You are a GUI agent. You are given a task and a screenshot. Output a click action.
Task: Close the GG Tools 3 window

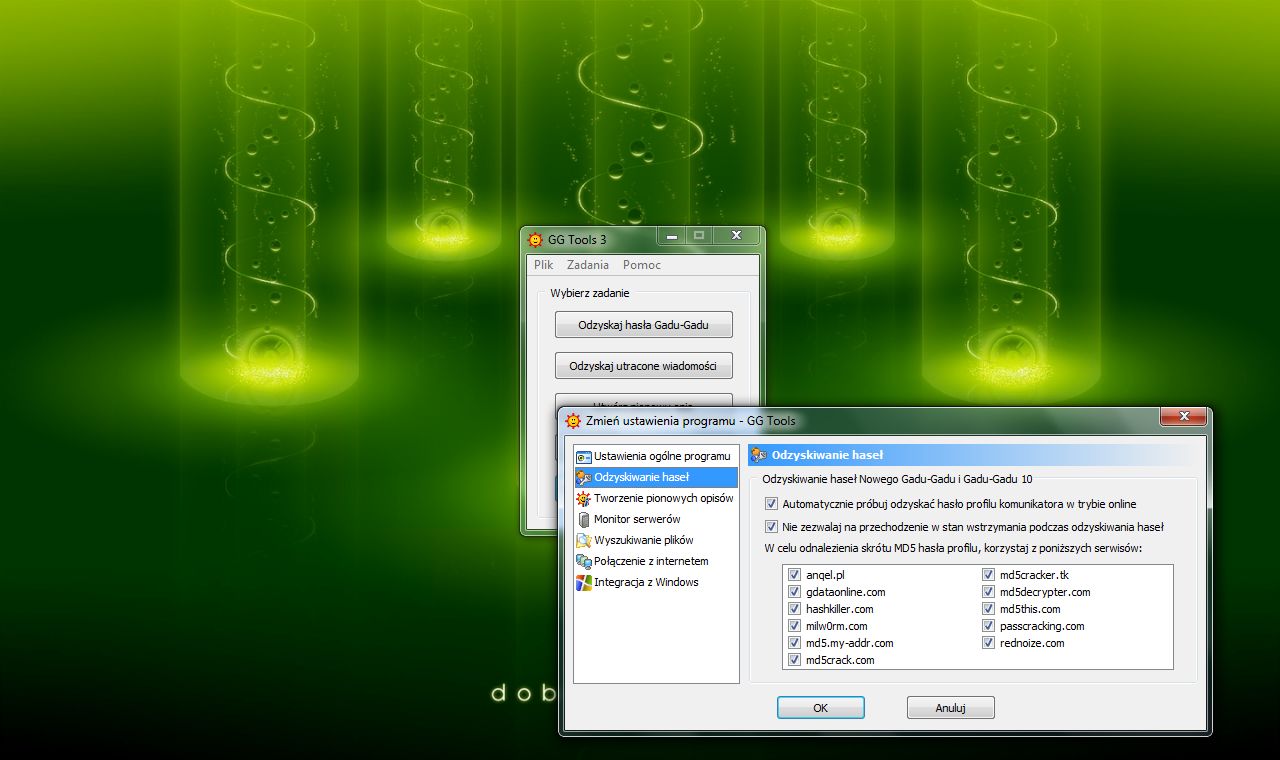[736, 236]
